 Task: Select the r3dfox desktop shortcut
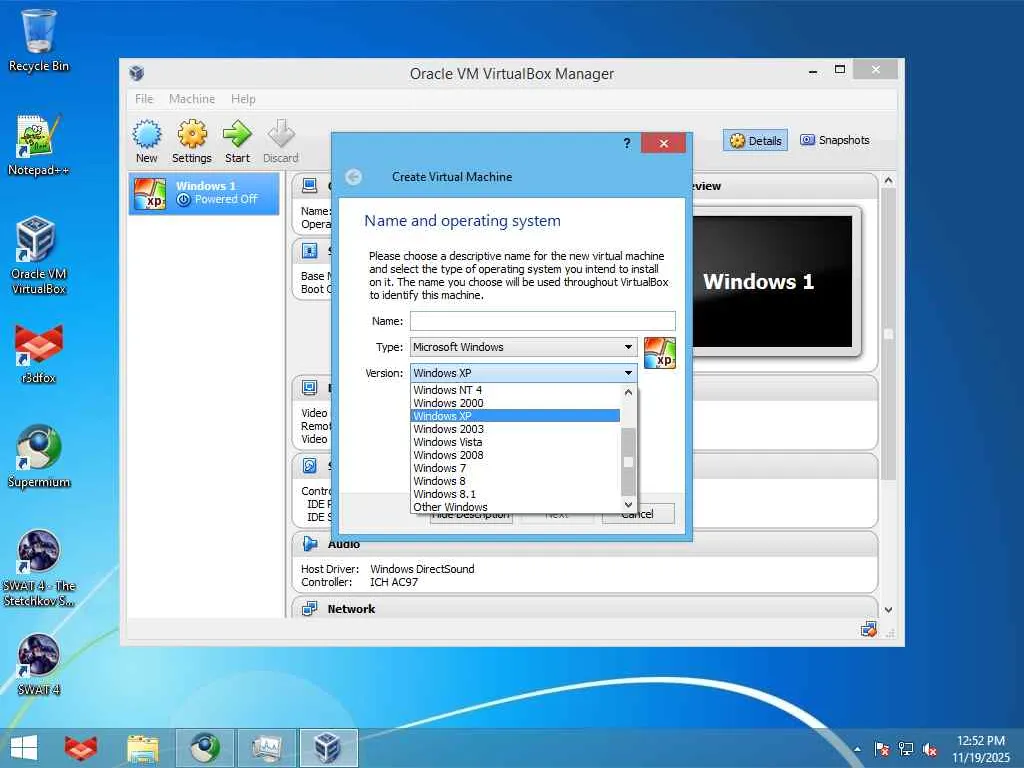pos(39,354)
